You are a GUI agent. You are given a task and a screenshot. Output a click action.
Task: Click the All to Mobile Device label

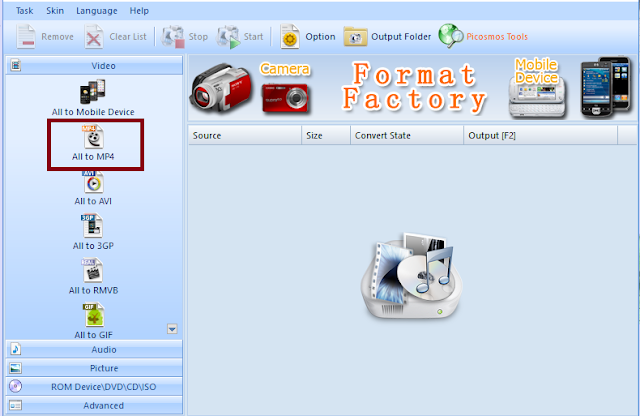93,112
